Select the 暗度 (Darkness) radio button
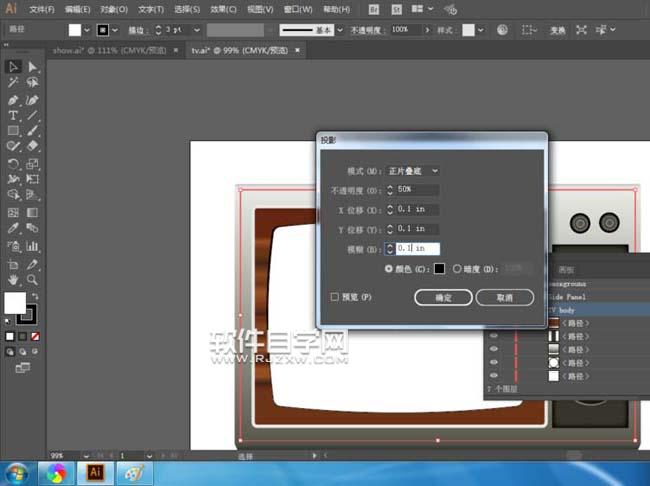The image size is (650, 486). (457, 268)
